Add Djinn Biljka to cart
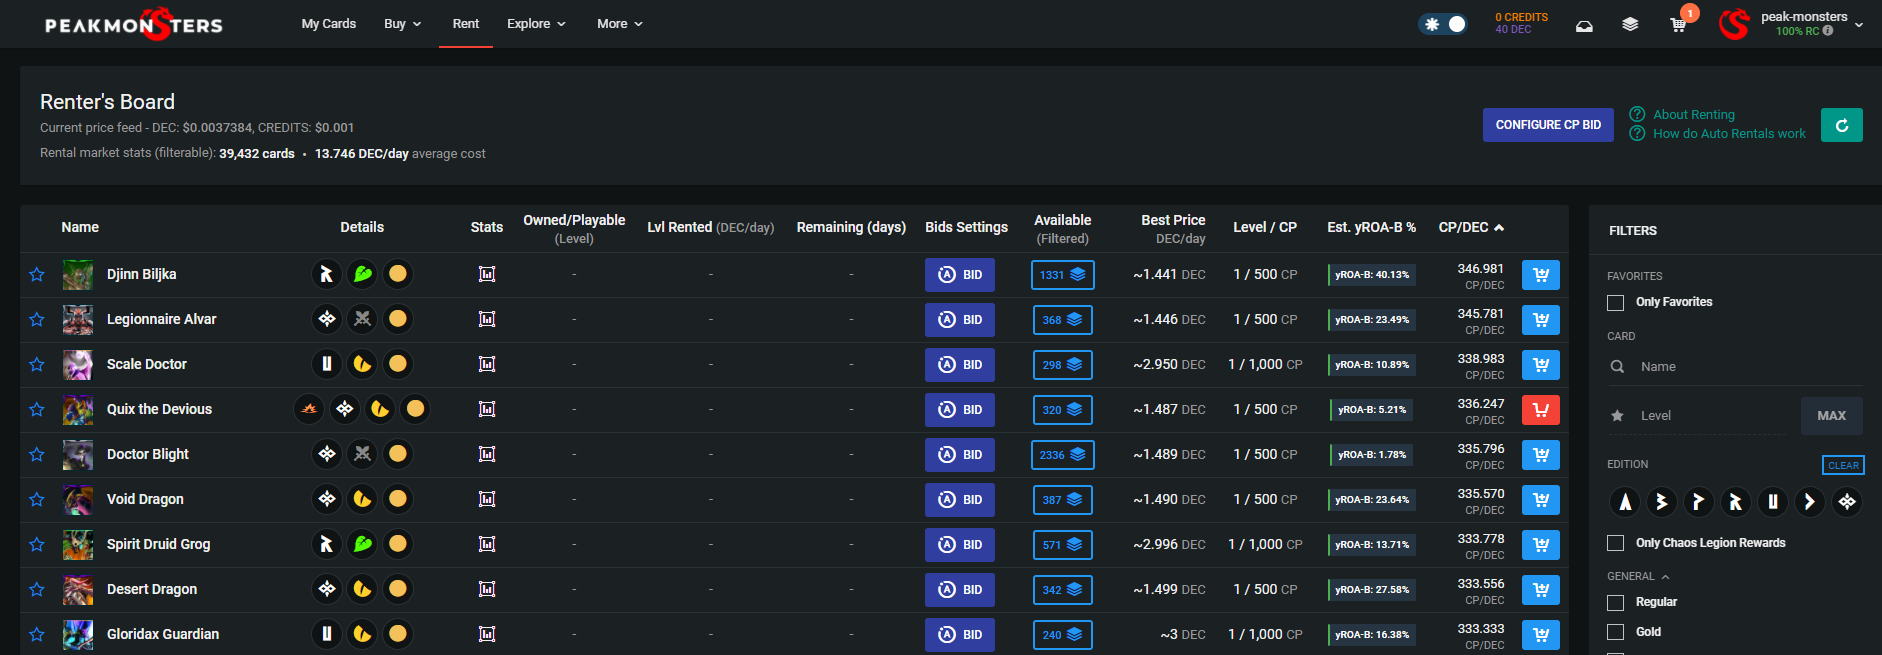 [1541, 275]
